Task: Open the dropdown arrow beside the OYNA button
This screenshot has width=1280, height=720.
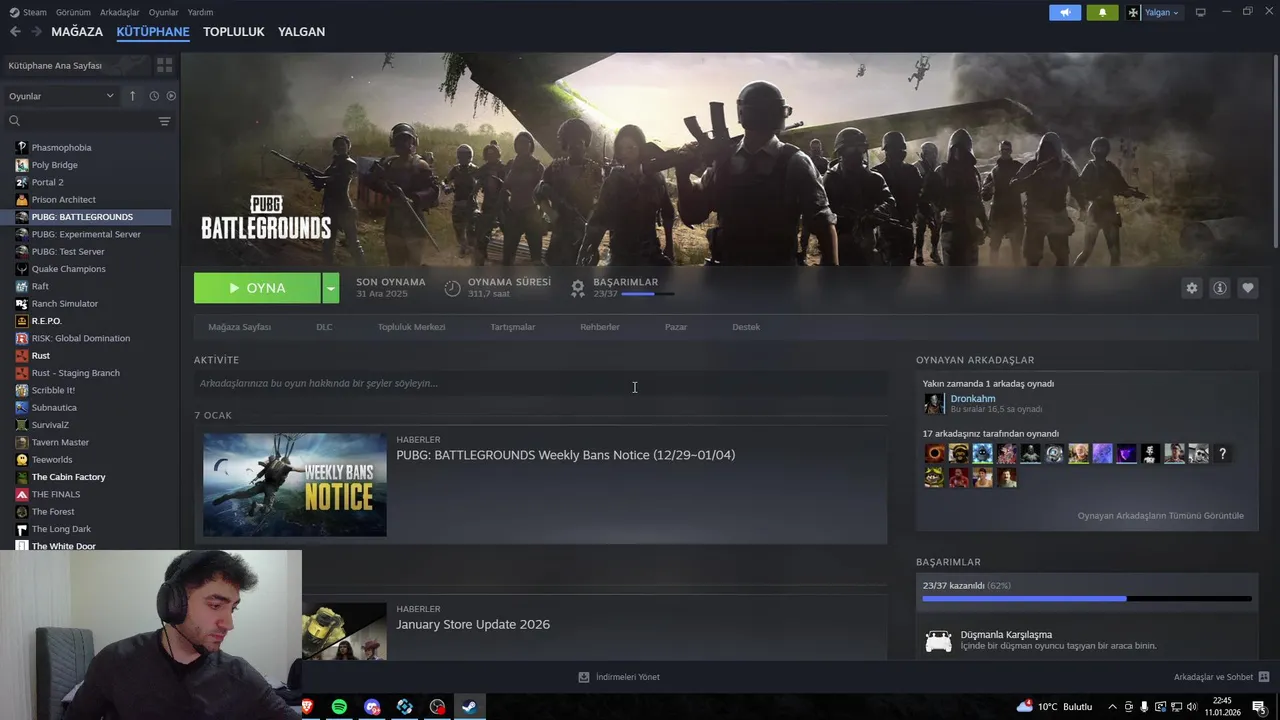Action: (330, 288)
